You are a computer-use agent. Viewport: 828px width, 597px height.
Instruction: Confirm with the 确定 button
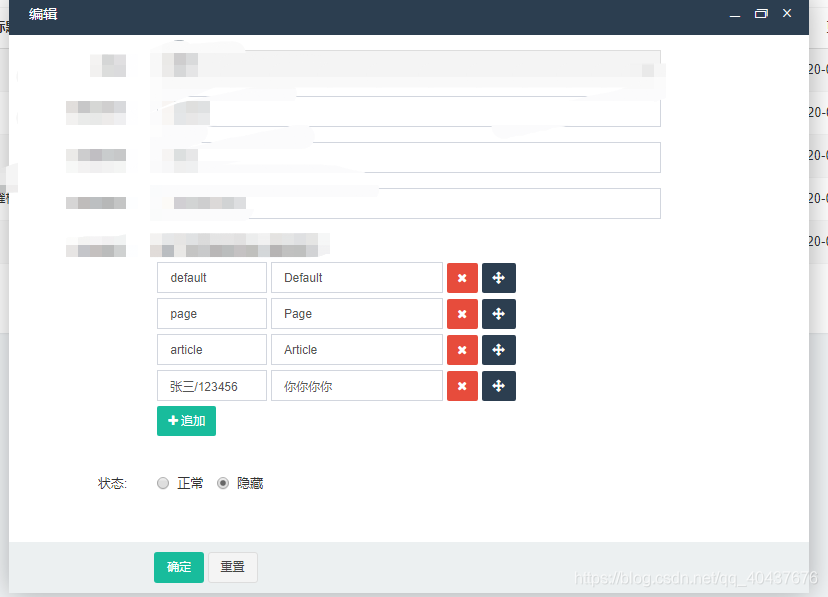click(x=179, y=567)
